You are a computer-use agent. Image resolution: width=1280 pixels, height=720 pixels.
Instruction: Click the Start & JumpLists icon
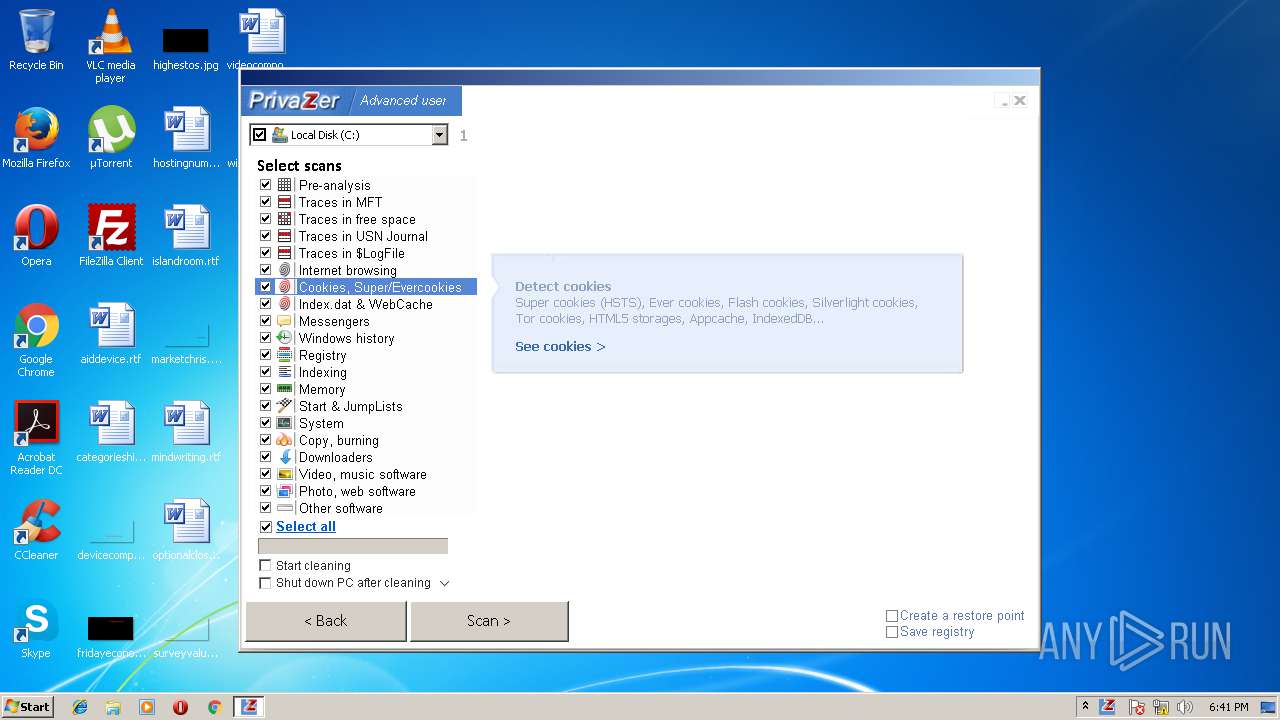point(285,406)
